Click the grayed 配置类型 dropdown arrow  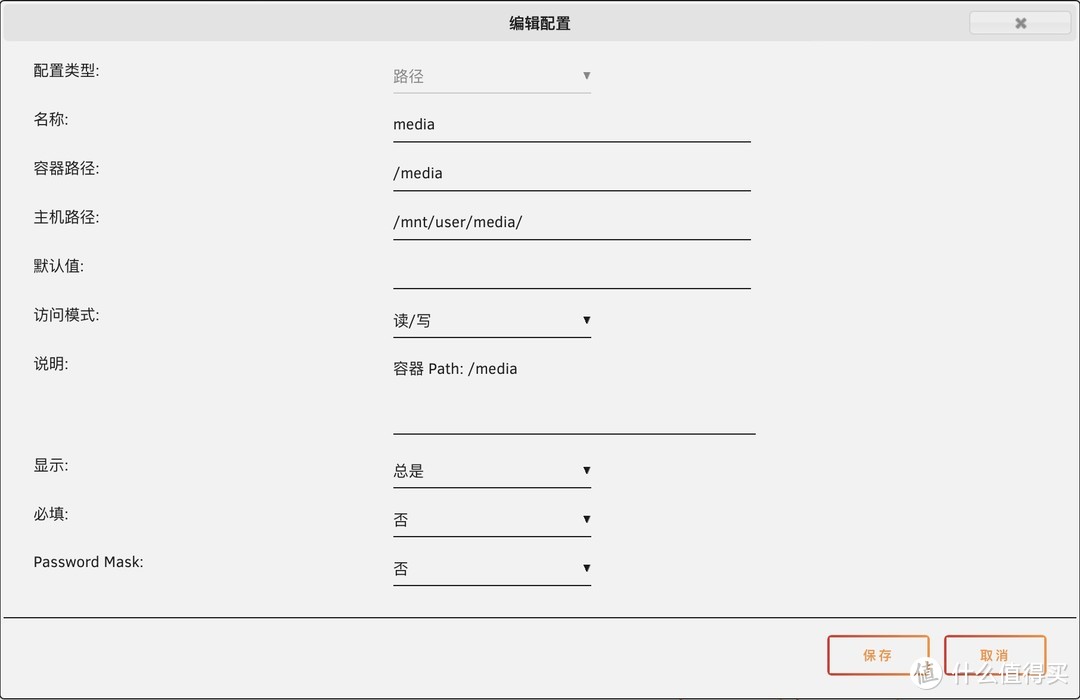click(586, 75)
